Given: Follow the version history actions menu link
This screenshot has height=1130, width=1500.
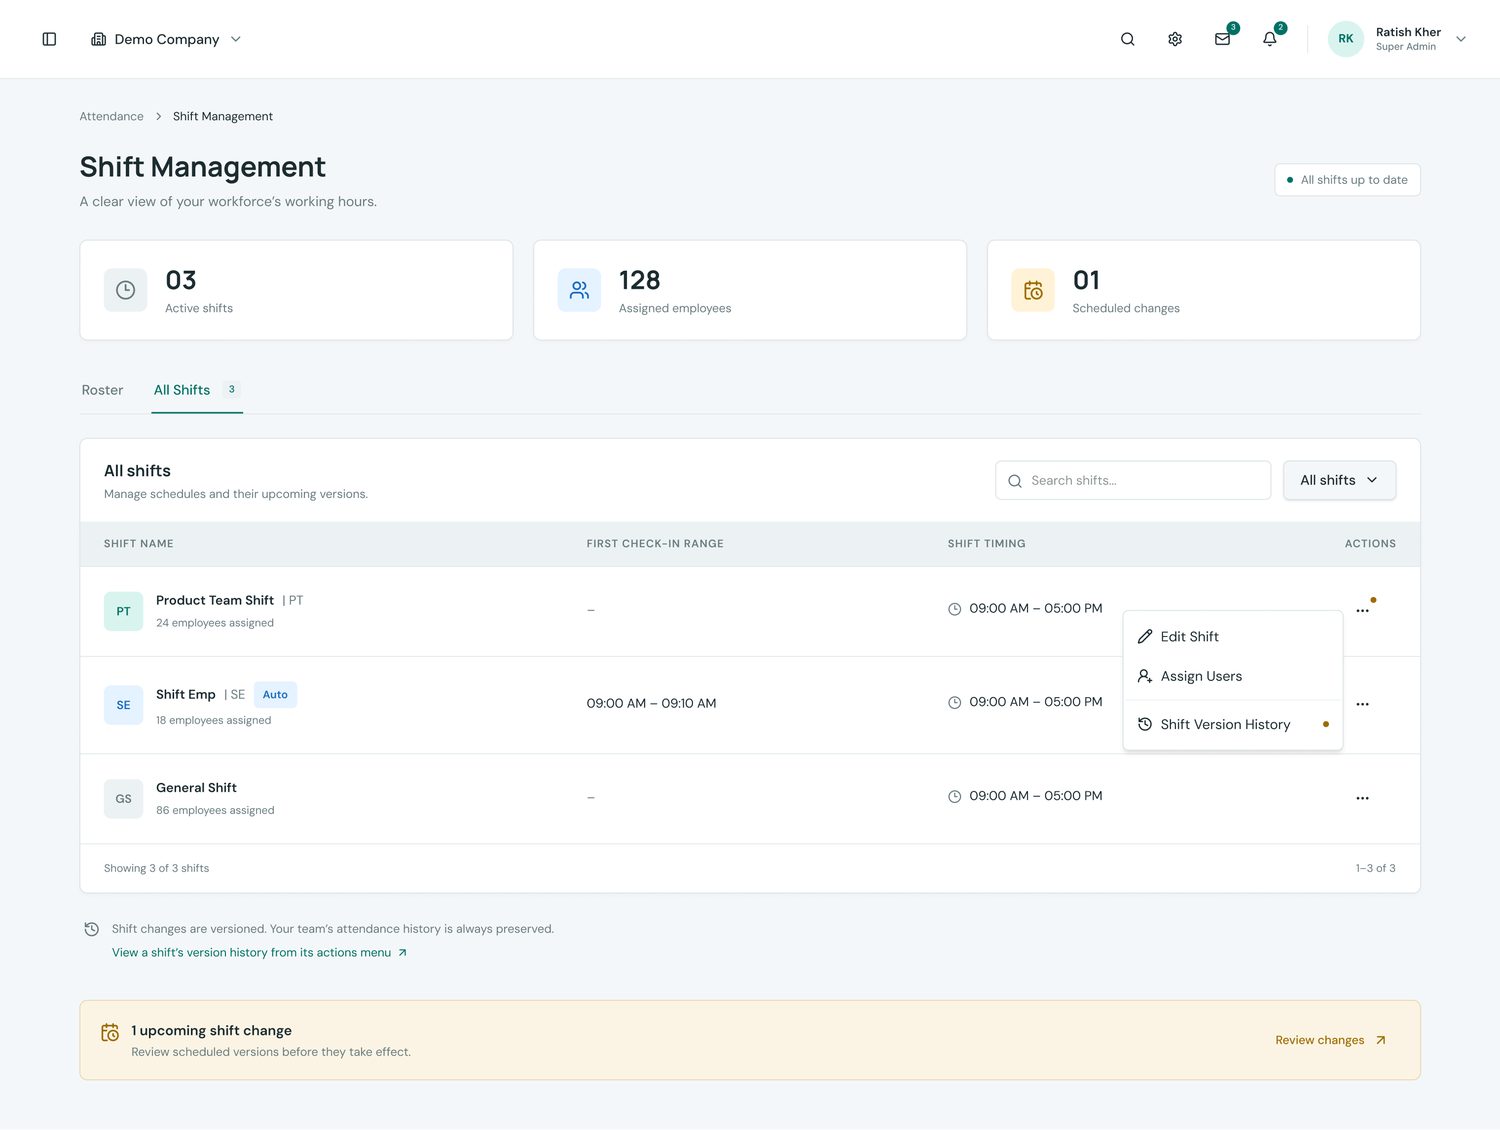Looking at the screenshot, I should (x=260, y=952).
